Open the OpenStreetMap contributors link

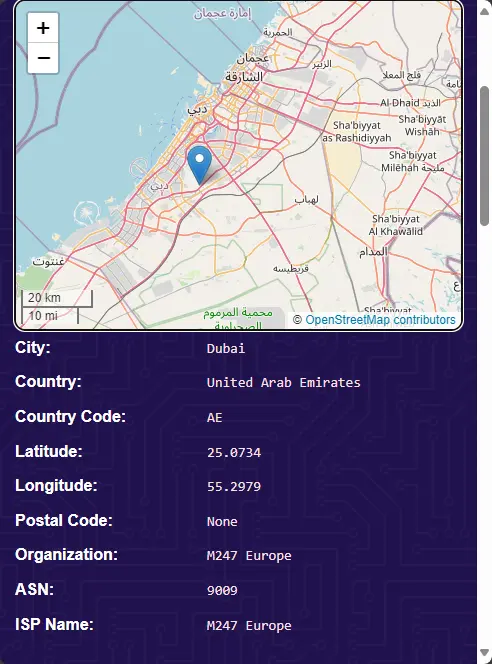380,320
